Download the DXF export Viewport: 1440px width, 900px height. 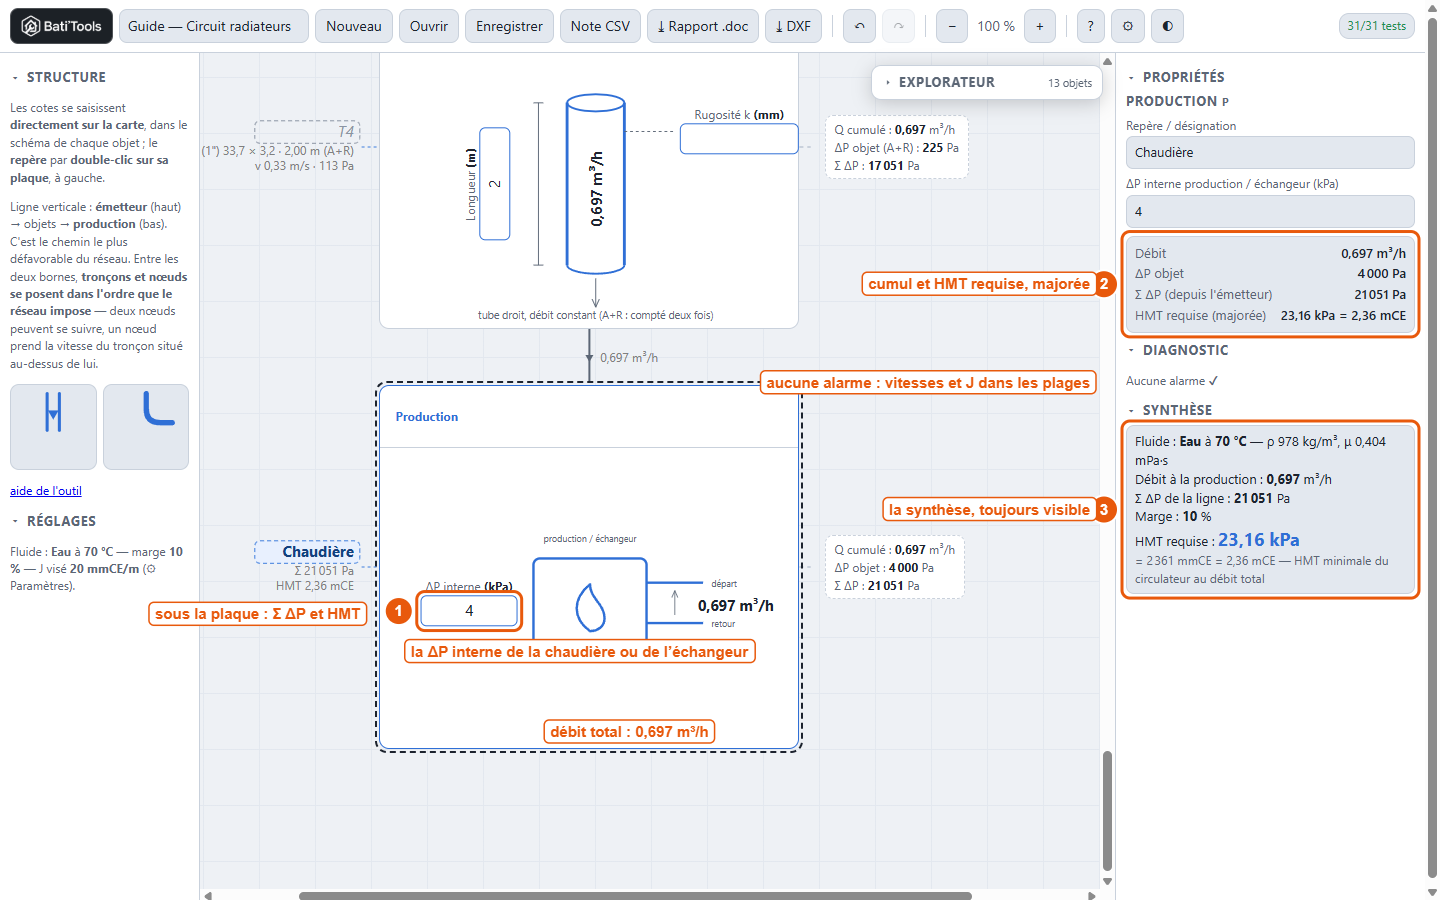coord(793,26)
